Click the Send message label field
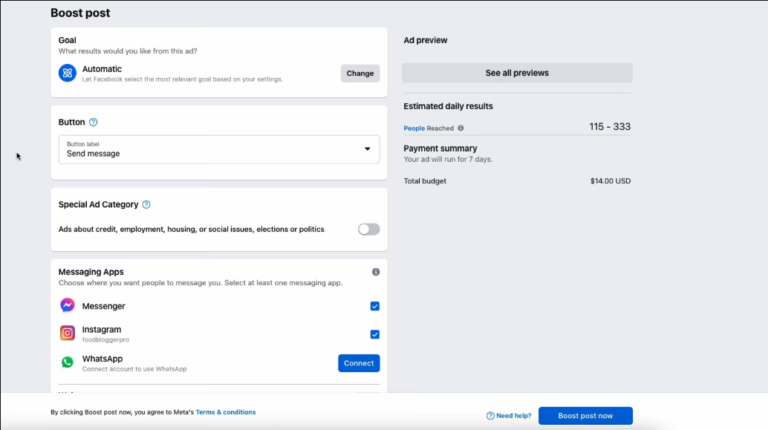Viewport: 768px width, 430px height. pos(219,149)
